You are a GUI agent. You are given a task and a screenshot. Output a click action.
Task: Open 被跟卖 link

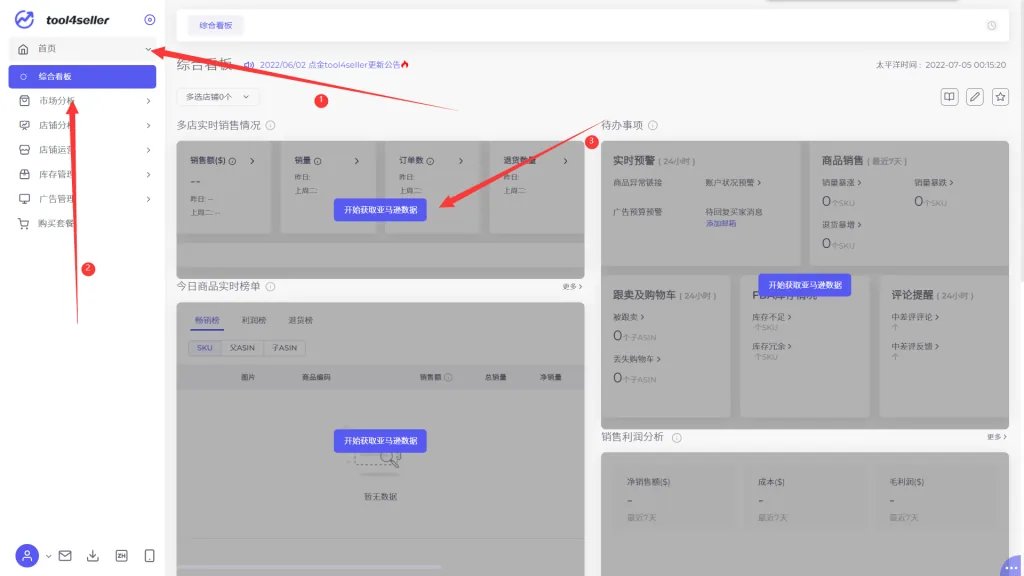click(x=629, y=317)
